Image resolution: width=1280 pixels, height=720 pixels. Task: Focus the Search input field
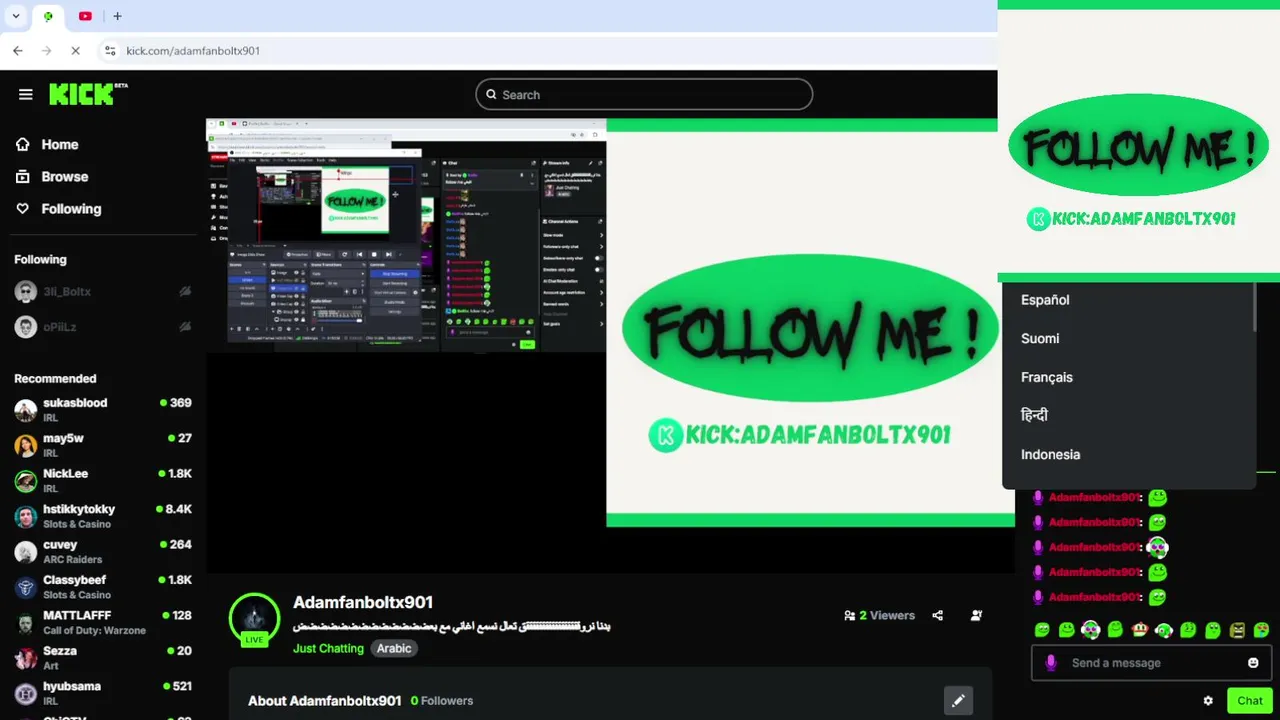pyautogui.click(x=644, y=94)
